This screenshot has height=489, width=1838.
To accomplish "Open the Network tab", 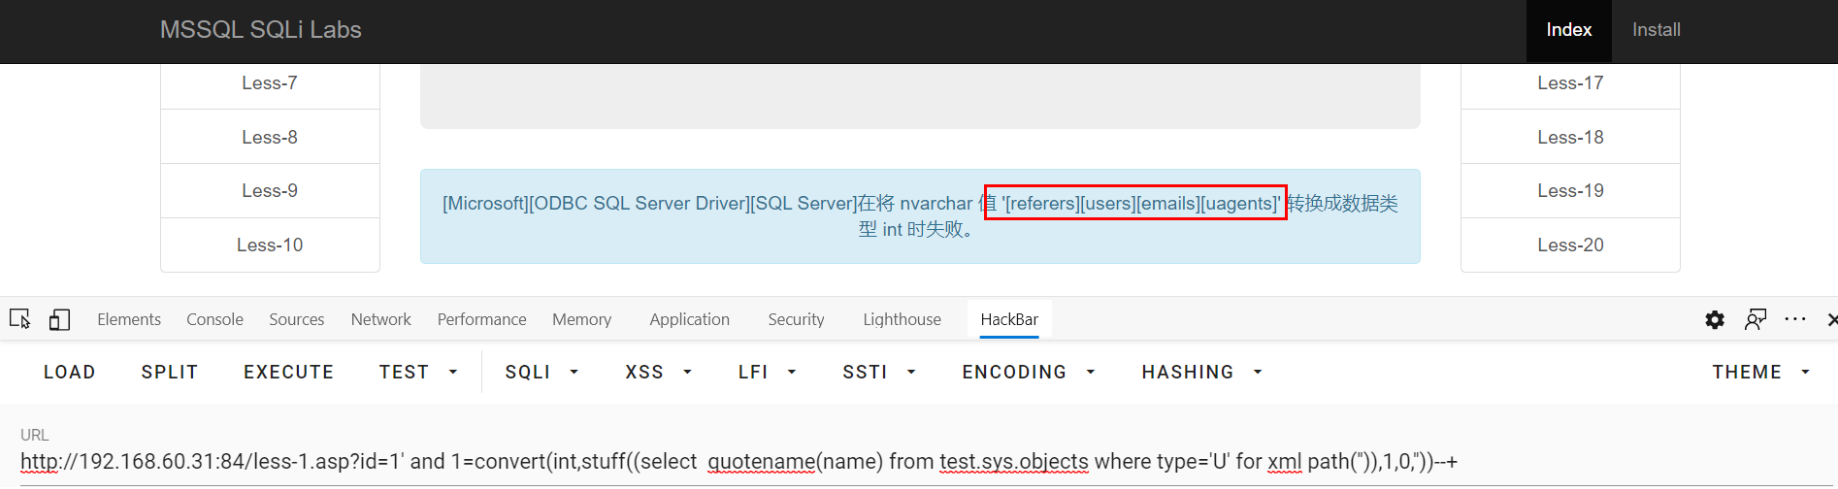I will (x=381, y=319).
